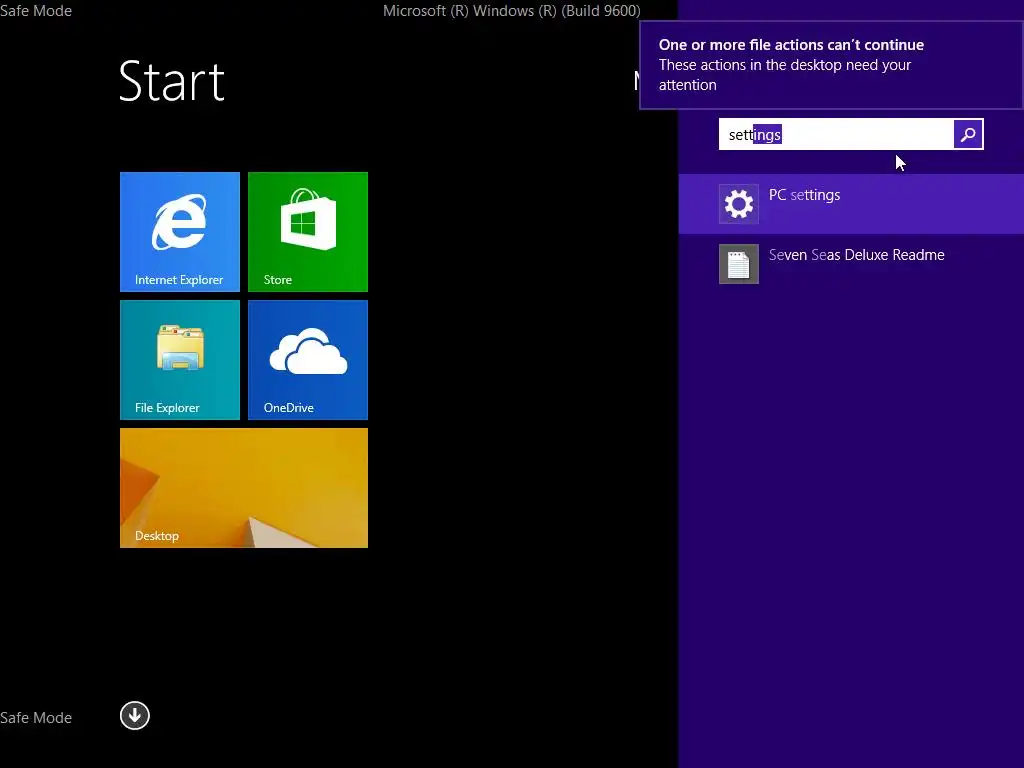The height and width of the screenshot is (768, 1024).
Task: Open PC settings gear icon result
Action: (x=739, y=204)
